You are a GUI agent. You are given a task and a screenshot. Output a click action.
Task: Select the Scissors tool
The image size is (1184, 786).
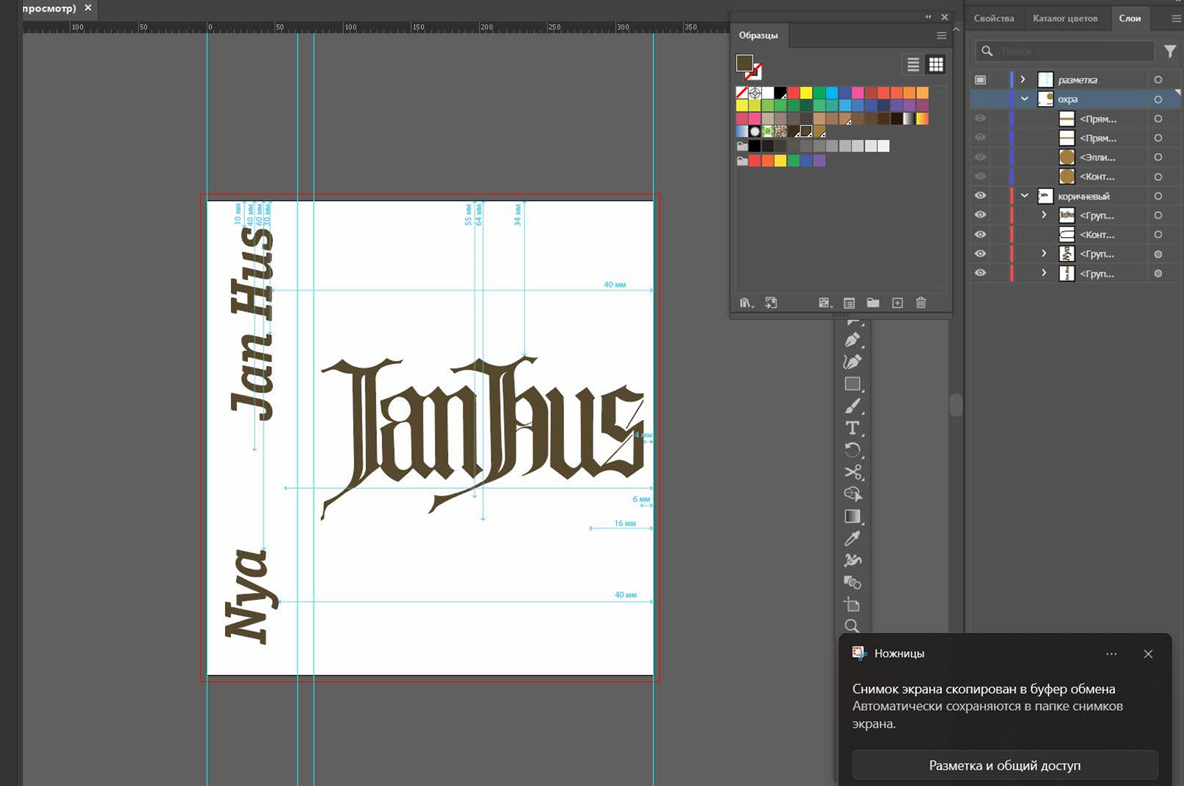(853, 472)
